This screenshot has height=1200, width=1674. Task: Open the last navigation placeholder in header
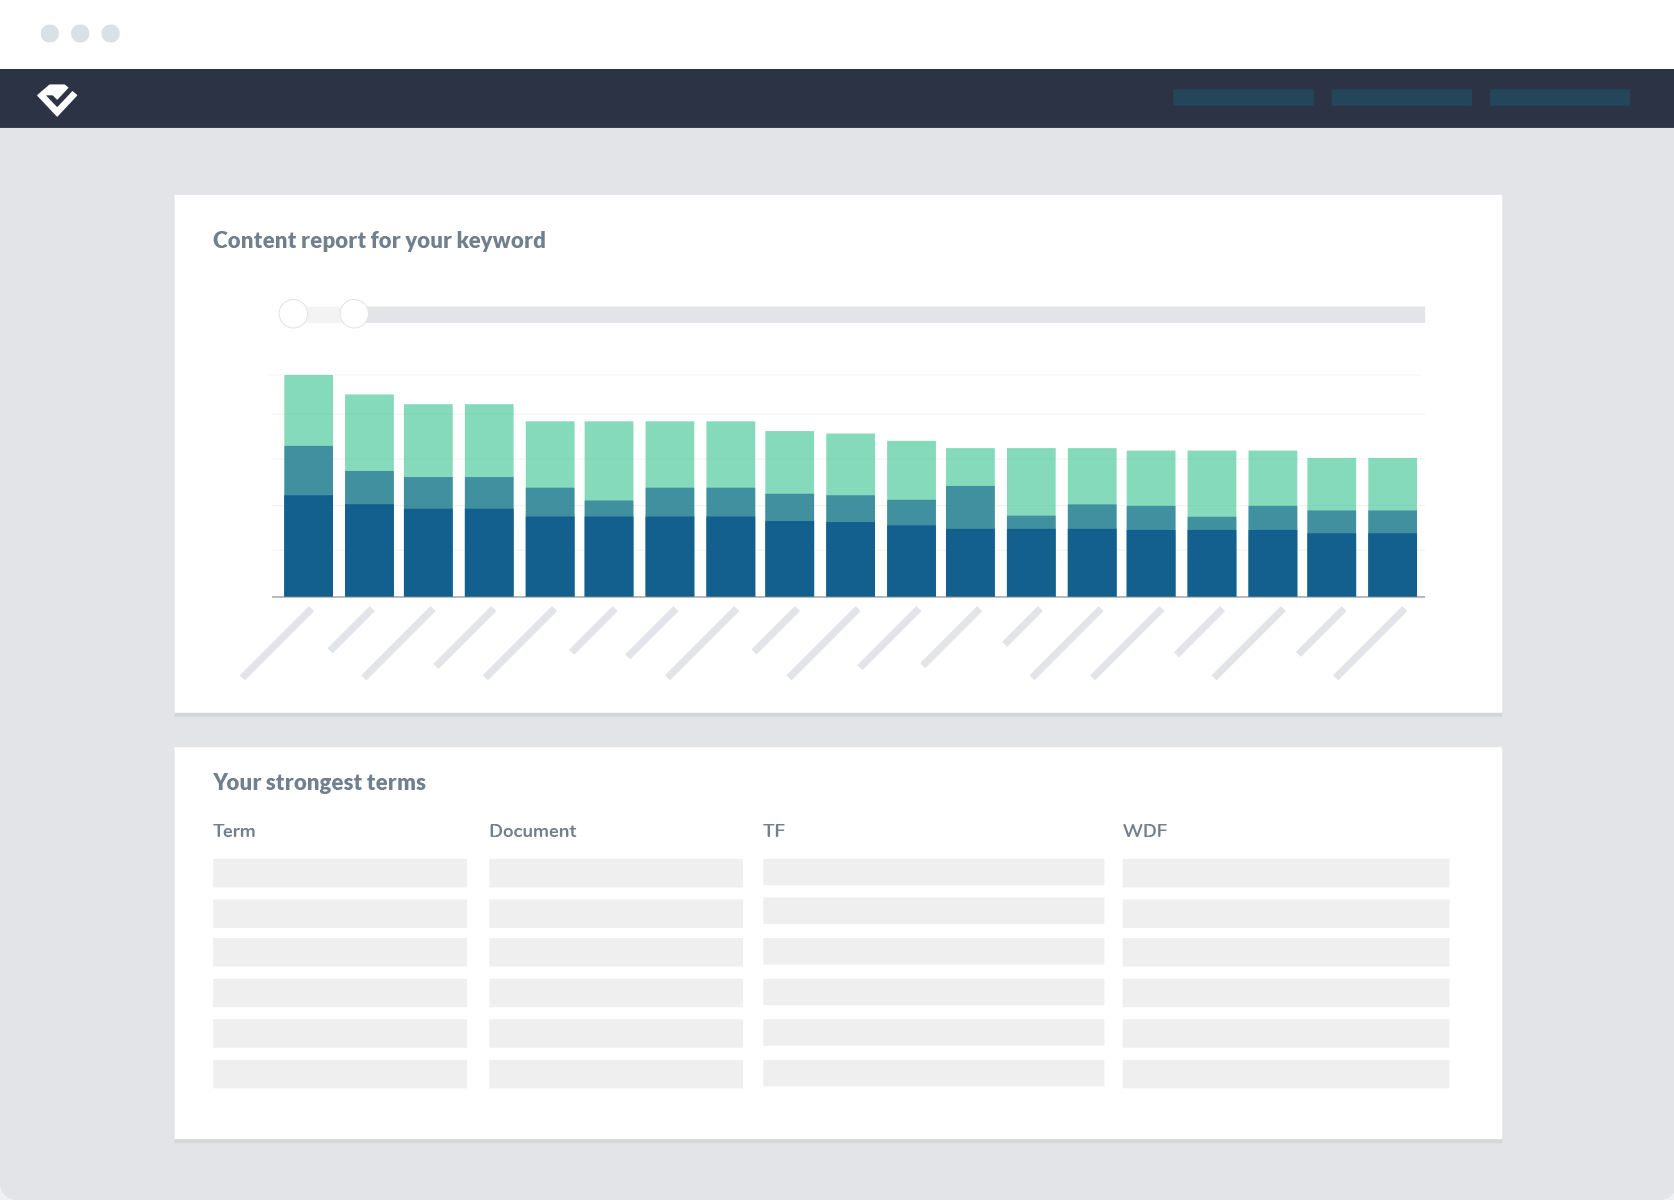(x=1560, y=97)
